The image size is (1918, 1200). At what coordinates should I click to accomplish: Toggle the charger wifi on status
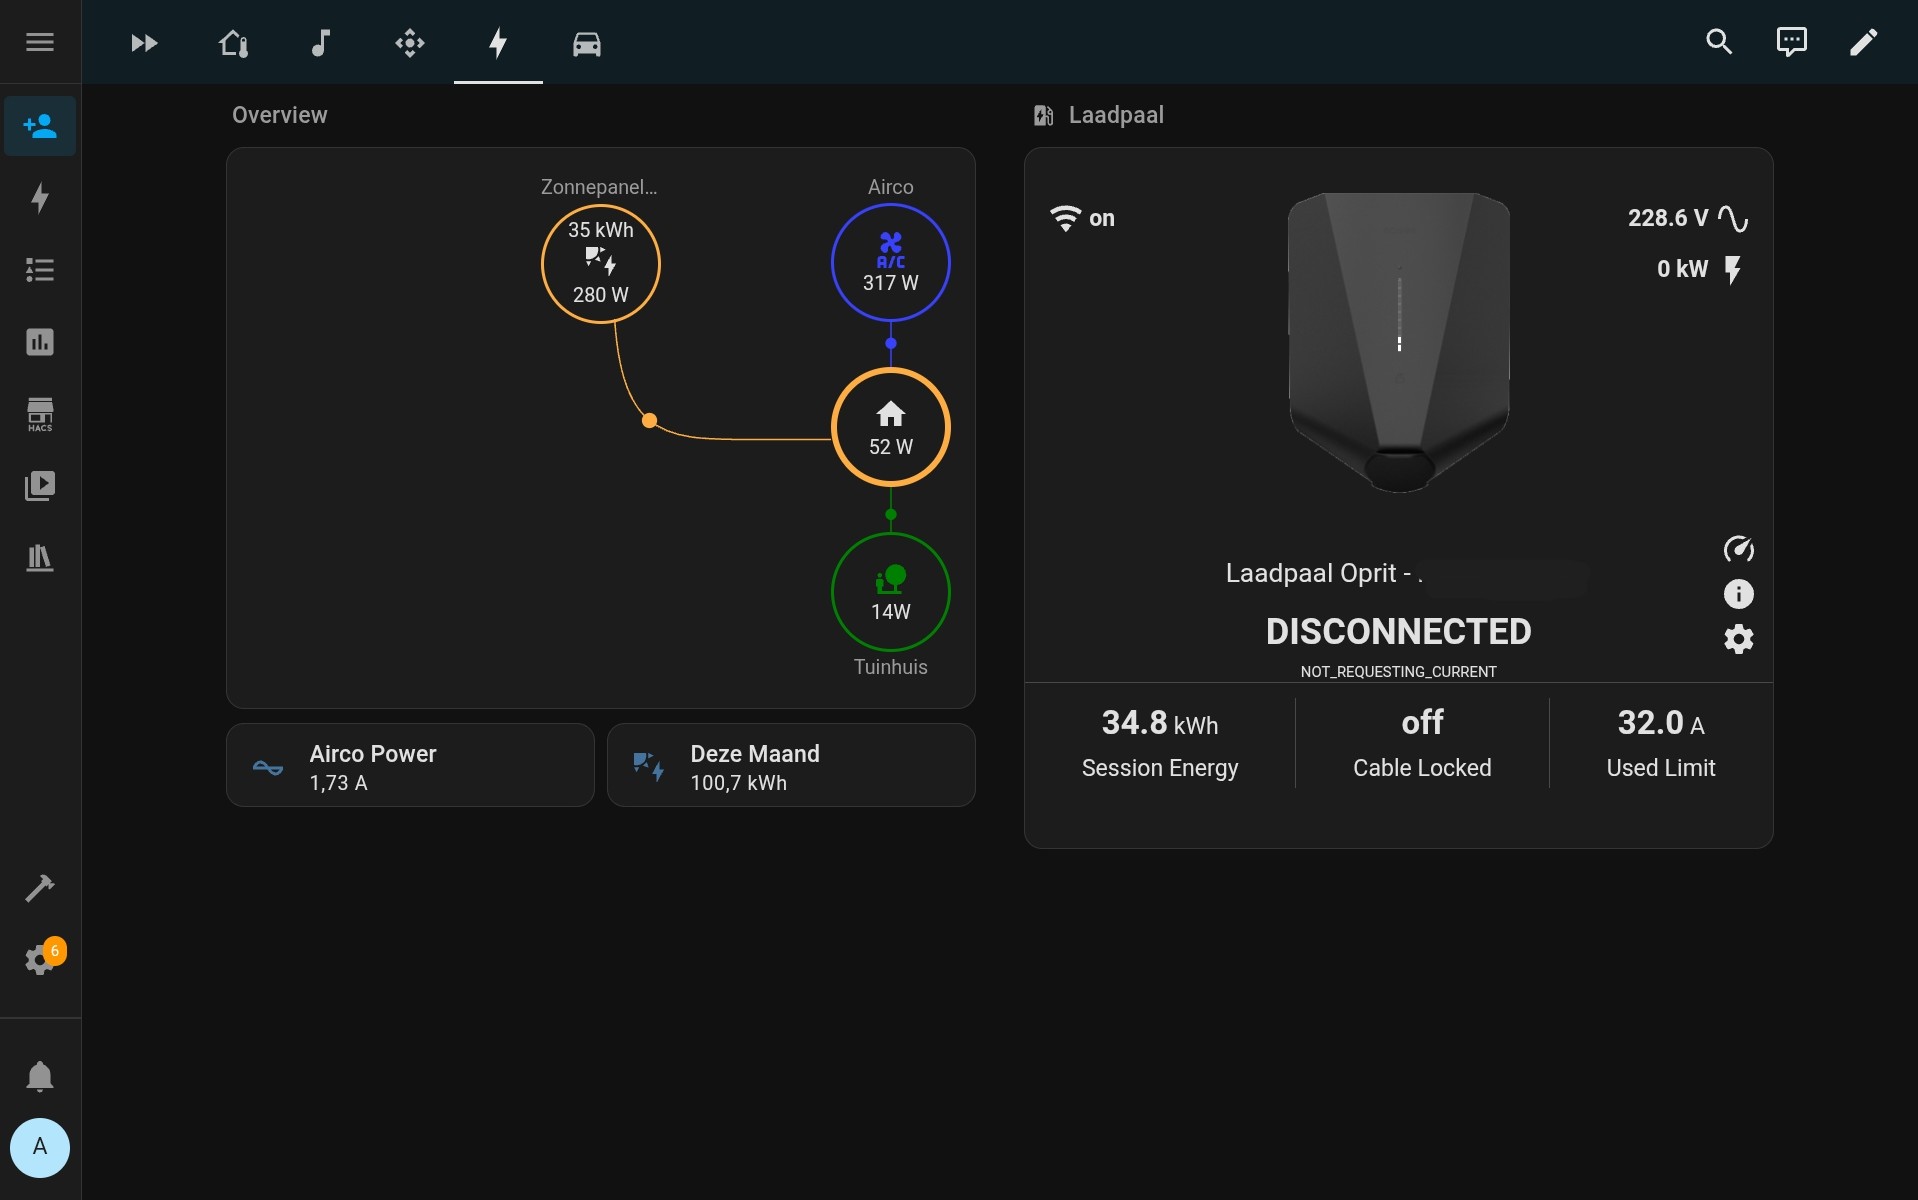[1081, 218]
